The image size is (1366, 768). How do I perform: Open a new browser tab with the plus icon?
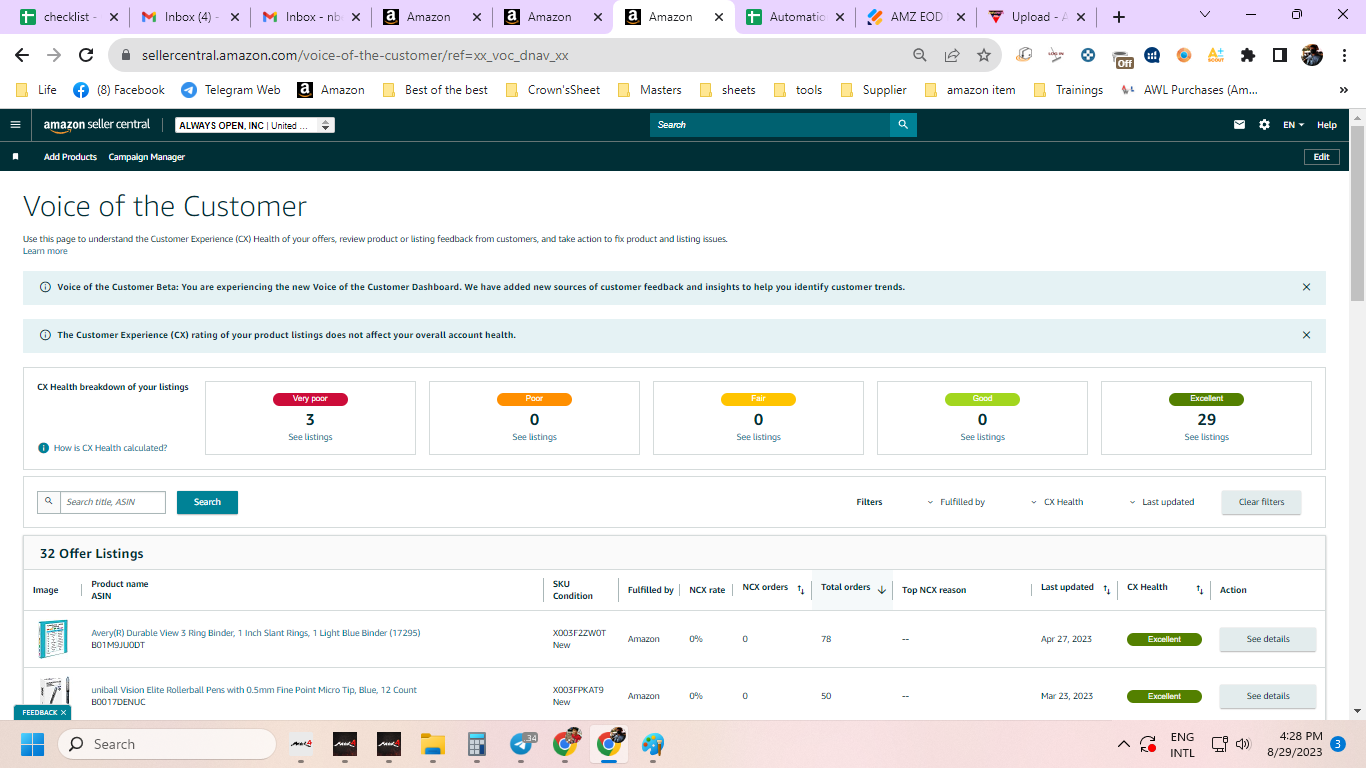(1119, 17)
